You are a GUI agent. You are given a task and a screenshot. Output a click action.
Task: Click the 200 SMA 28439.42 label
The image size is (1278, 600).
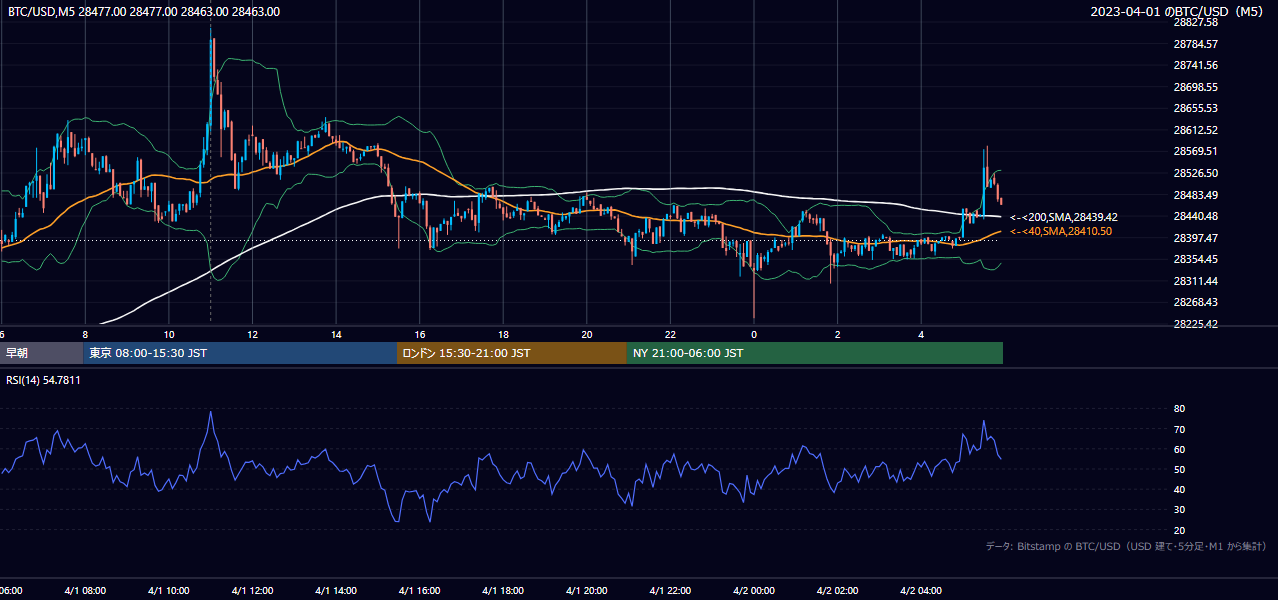click(x=1064, y=217)
